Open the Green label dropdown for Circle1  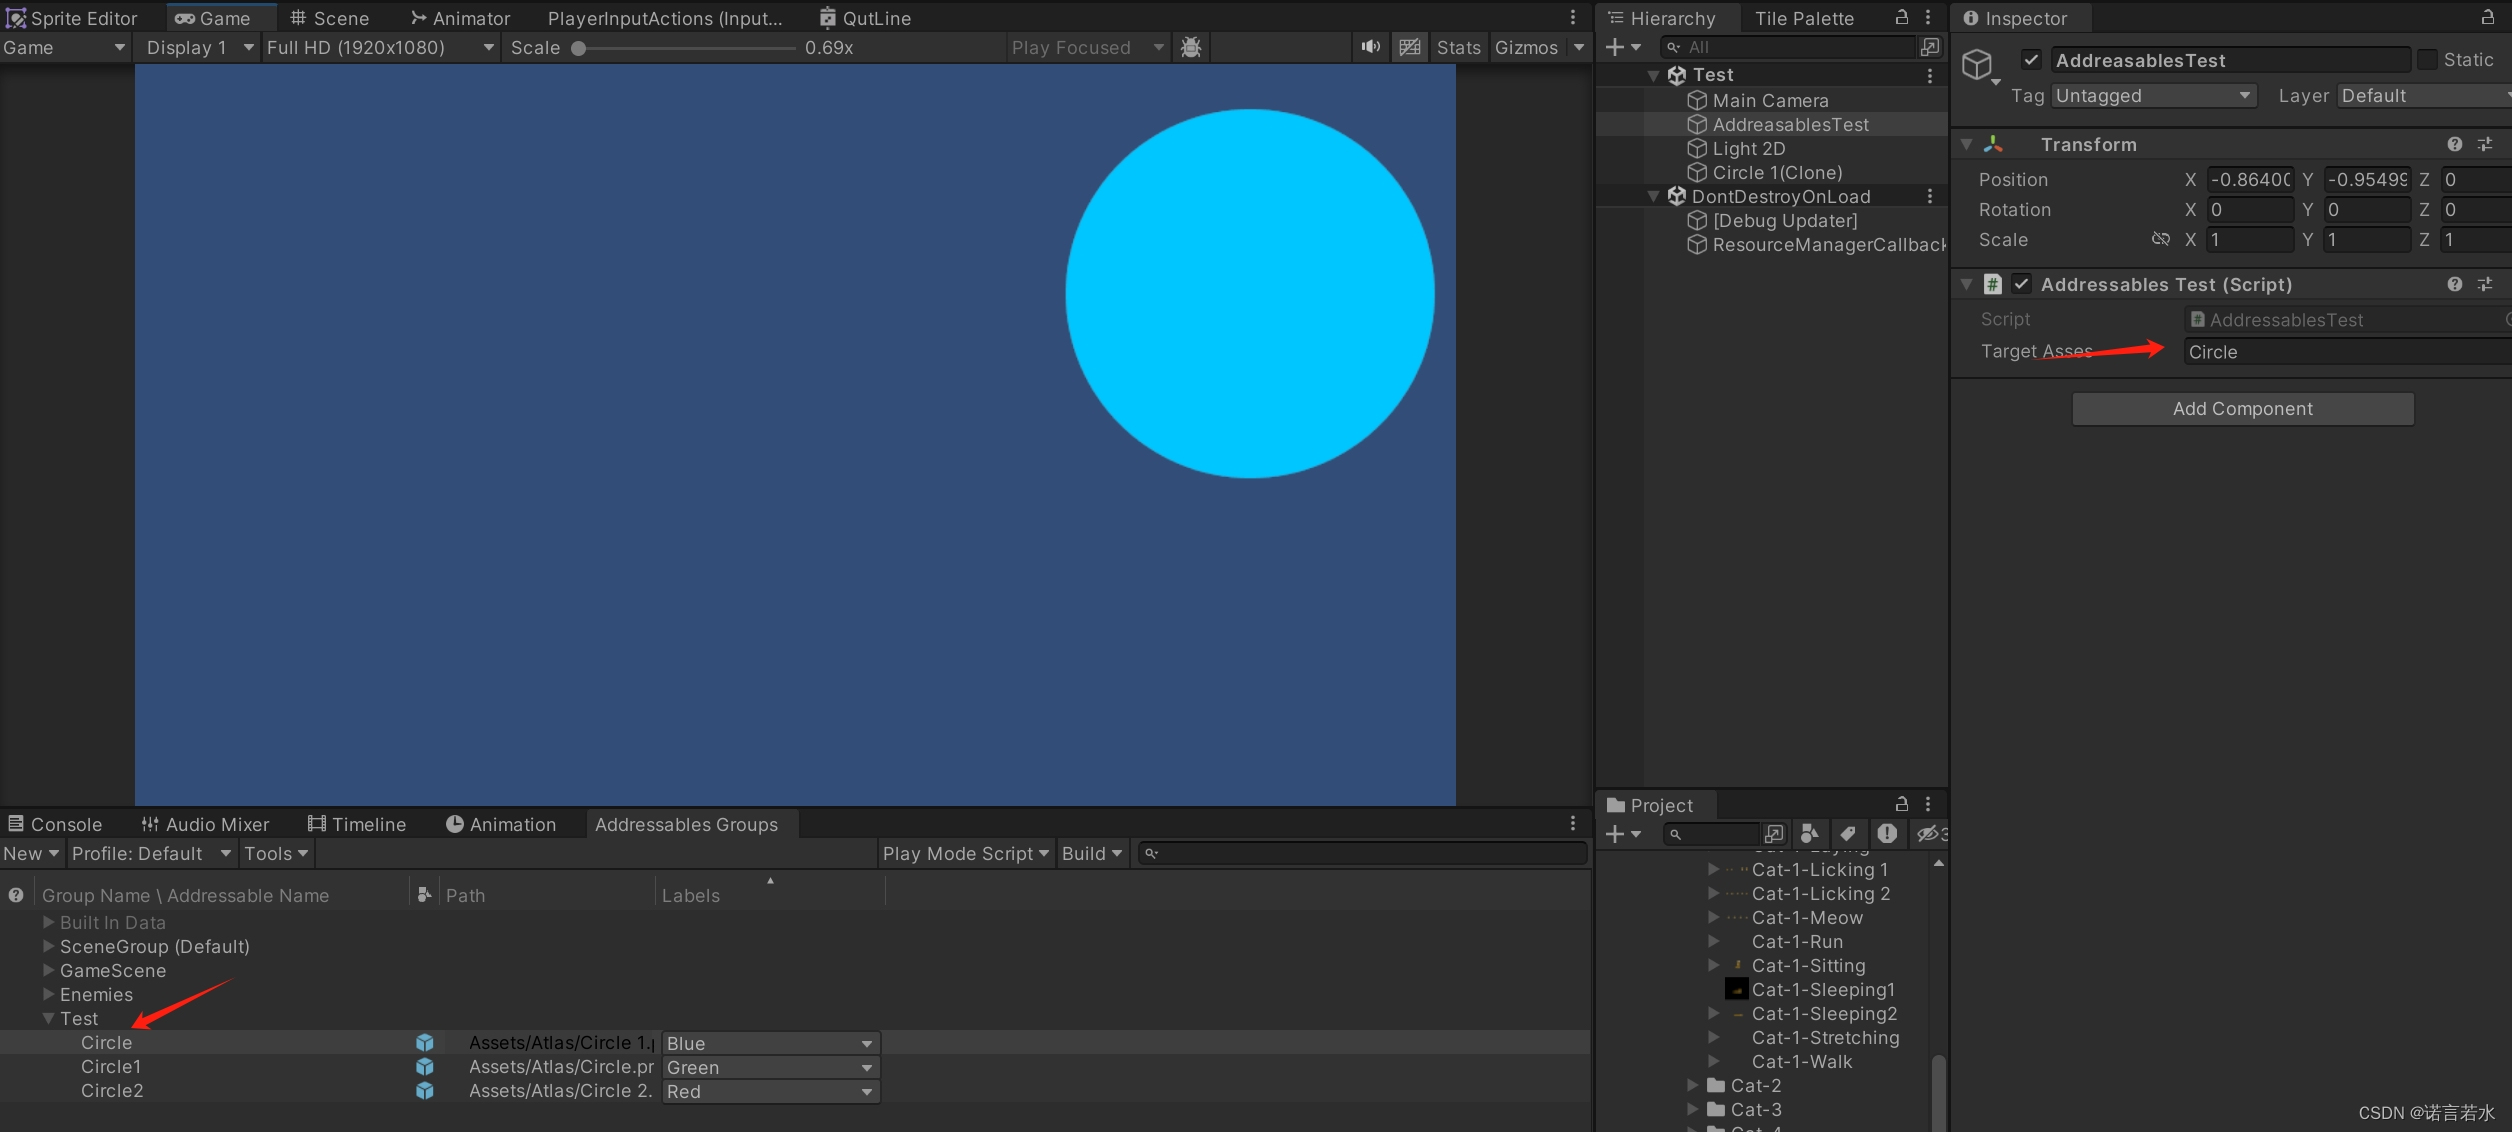(770, 1067)
